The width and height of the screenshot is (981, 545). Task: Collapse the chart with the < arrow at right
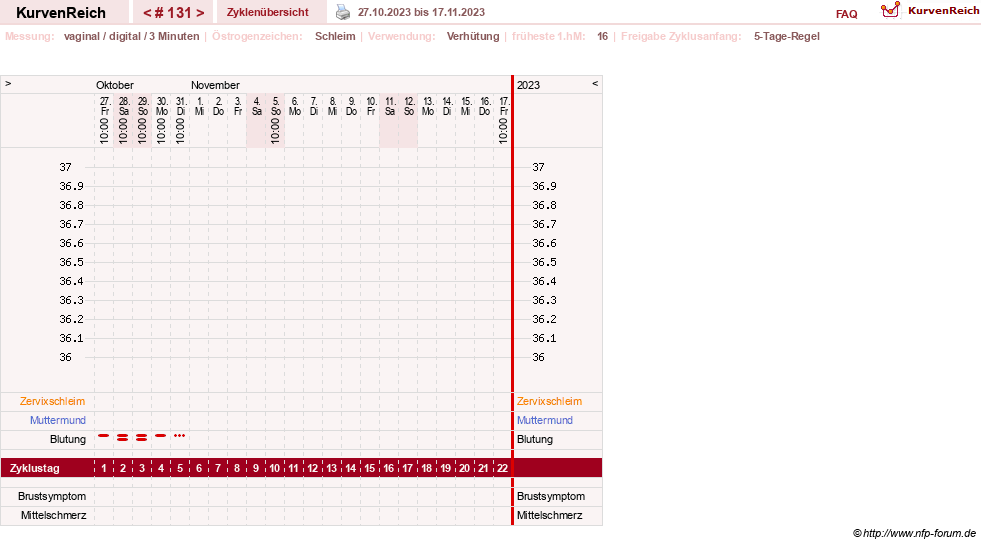coord(595,83)
